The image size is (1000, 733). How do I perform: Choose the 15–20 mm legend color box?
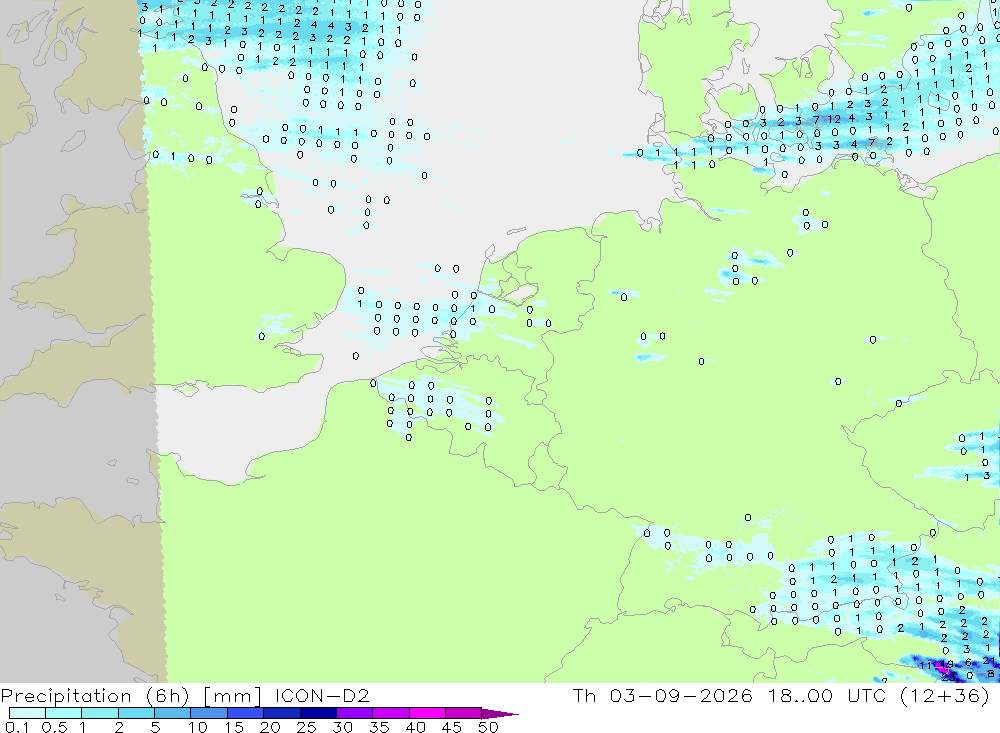pos(246,713)
